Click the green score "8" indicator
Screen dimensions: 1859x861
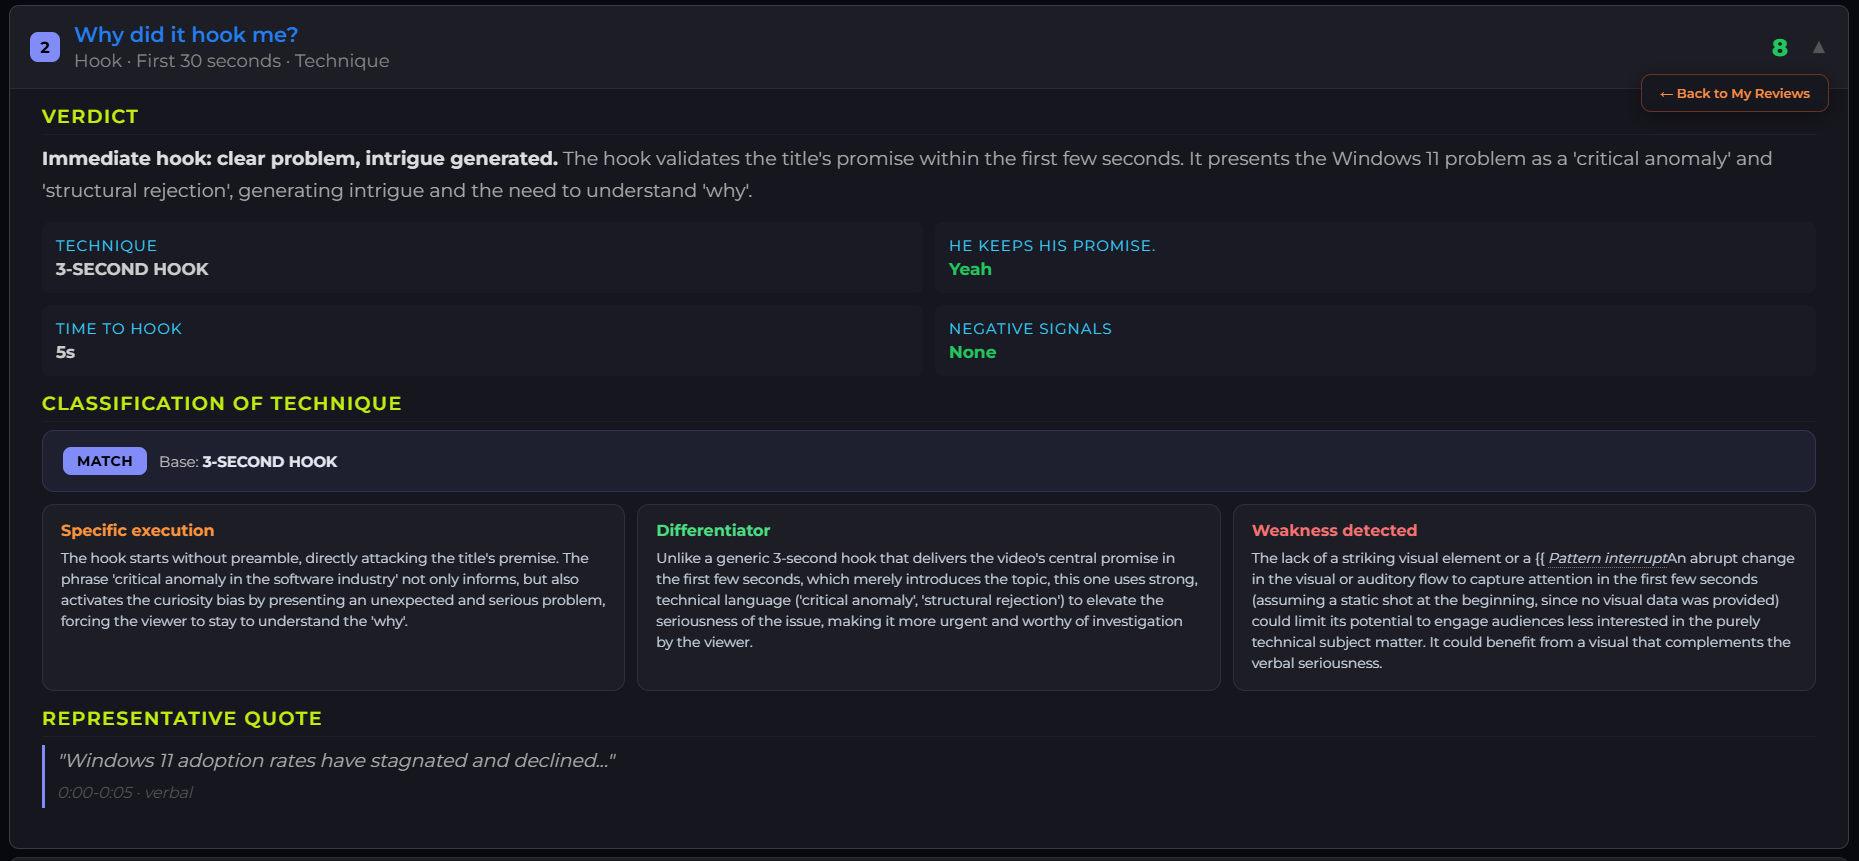pyautogui.click(x=1780, y=48)
